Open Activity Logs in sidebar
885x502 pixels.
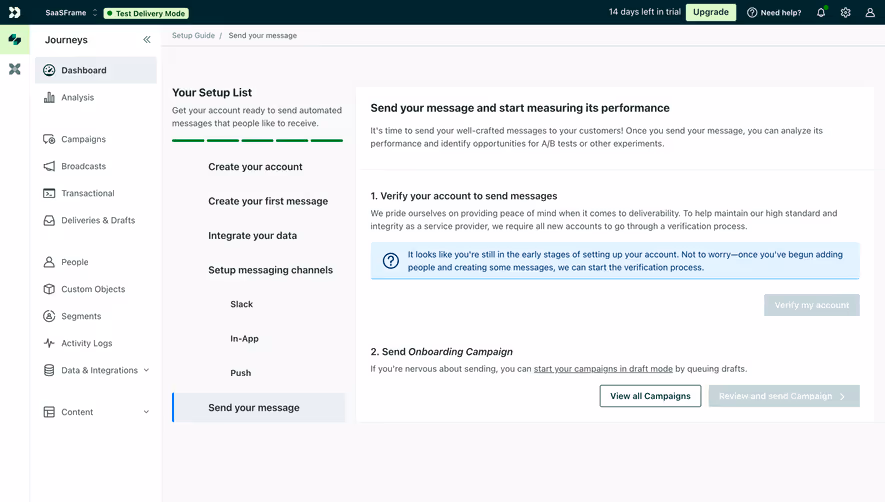tap(96, 343)
